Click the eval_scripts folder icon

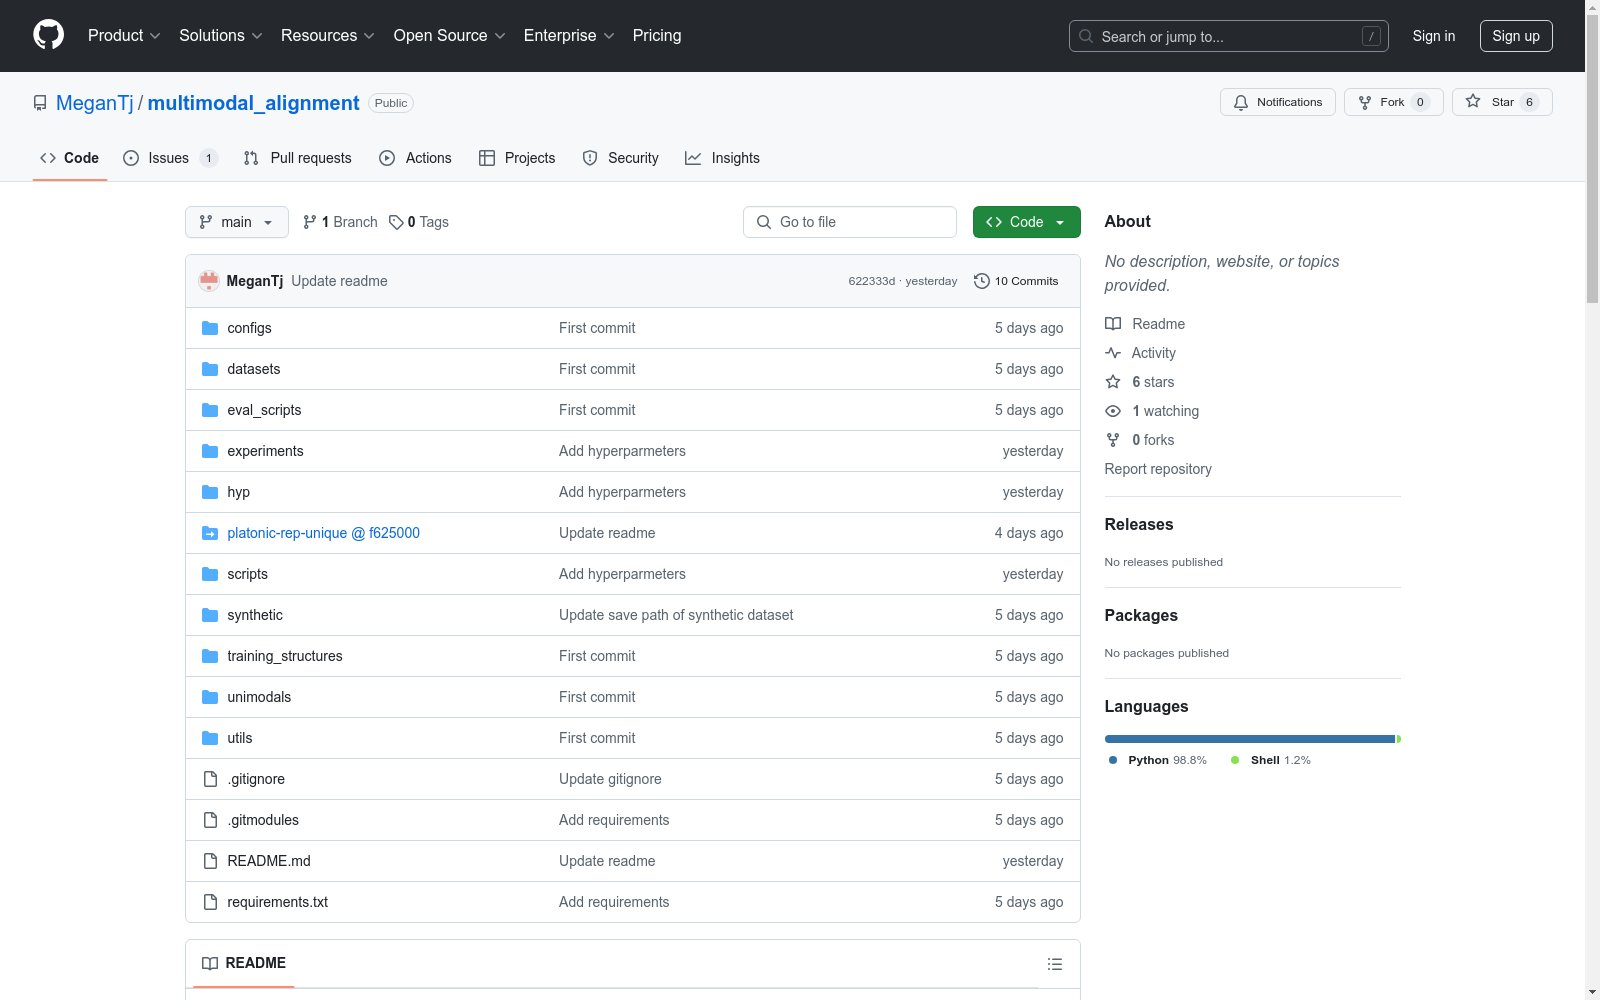[210, 410]
